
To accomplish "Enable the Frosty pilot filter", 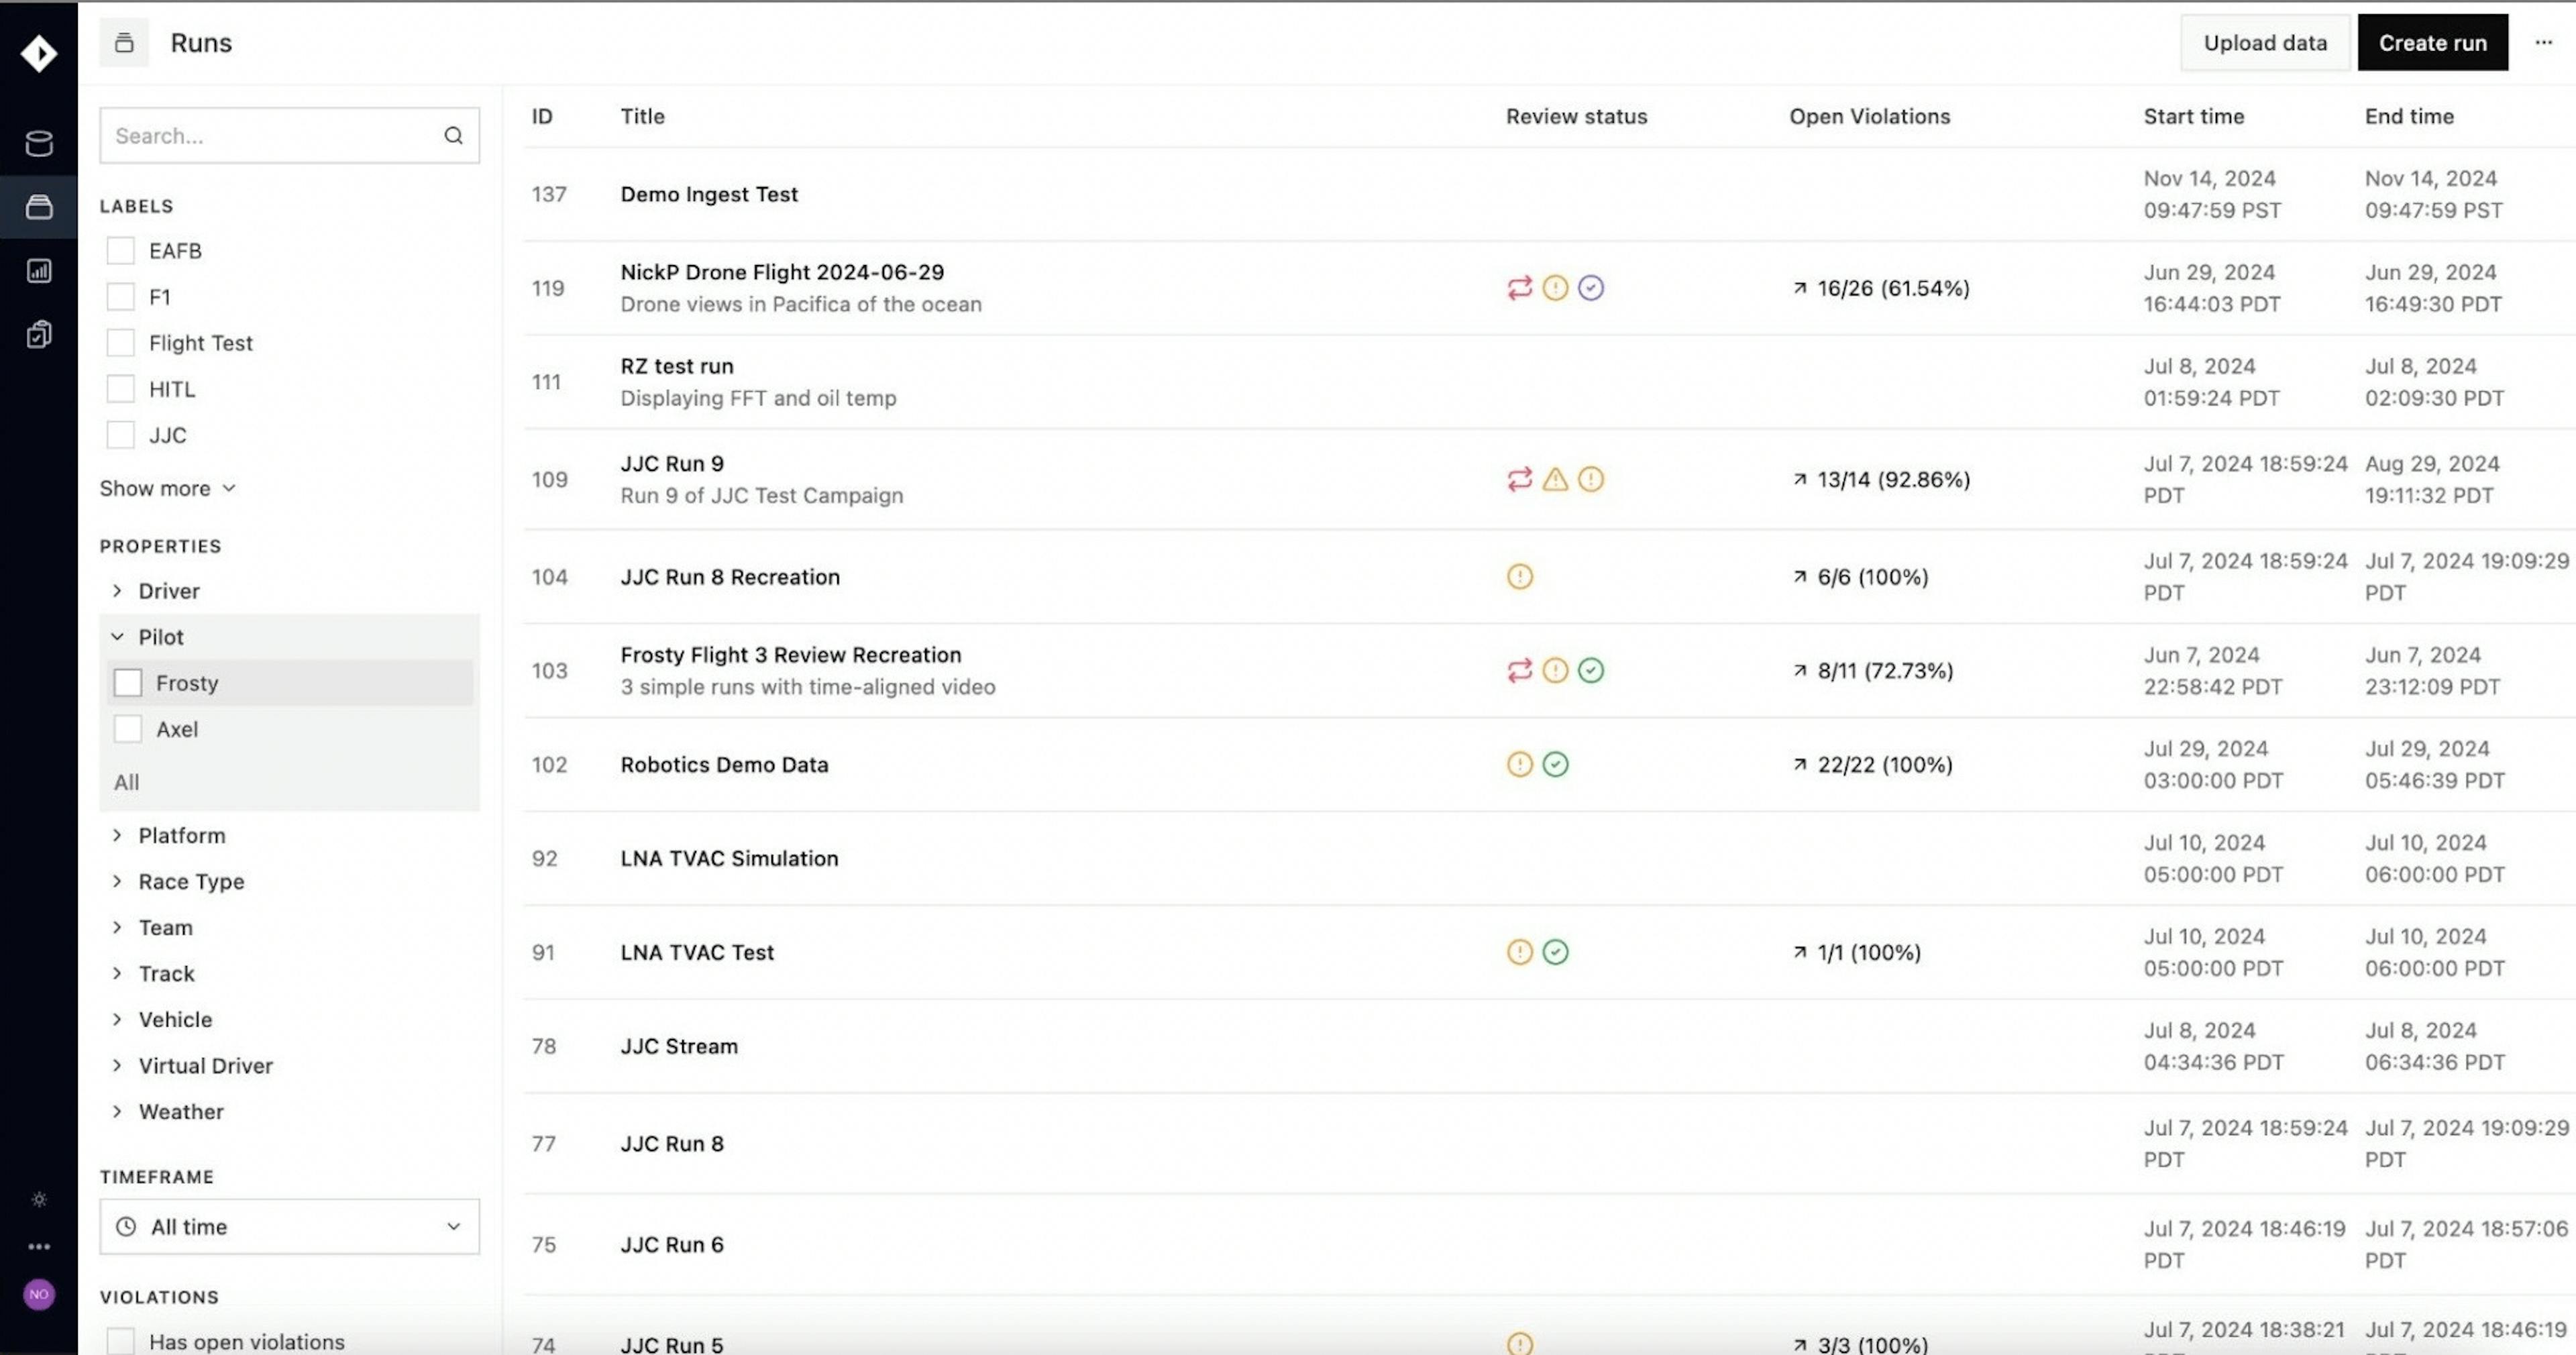I will (128, 682).
